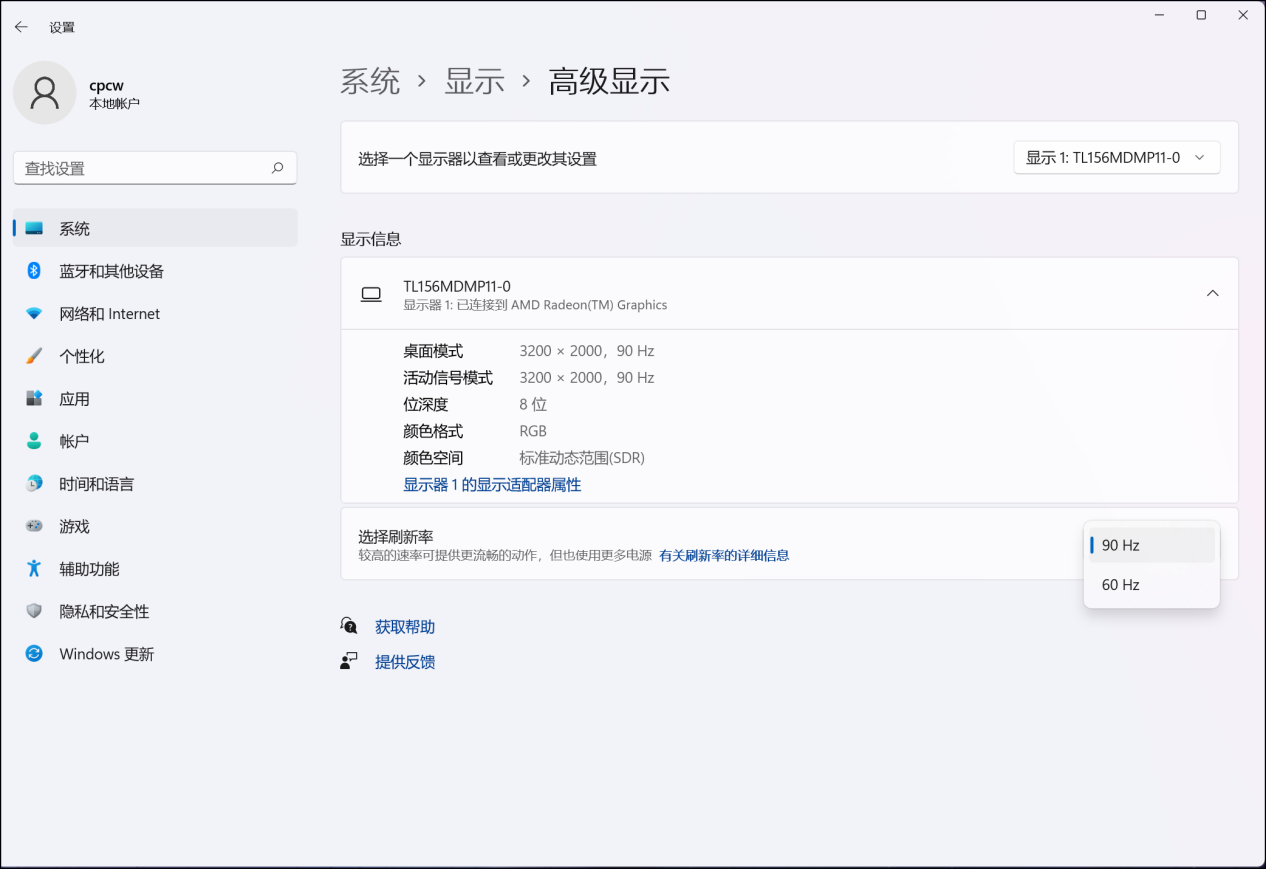Click the 查找设置 search field

[140, 168]
